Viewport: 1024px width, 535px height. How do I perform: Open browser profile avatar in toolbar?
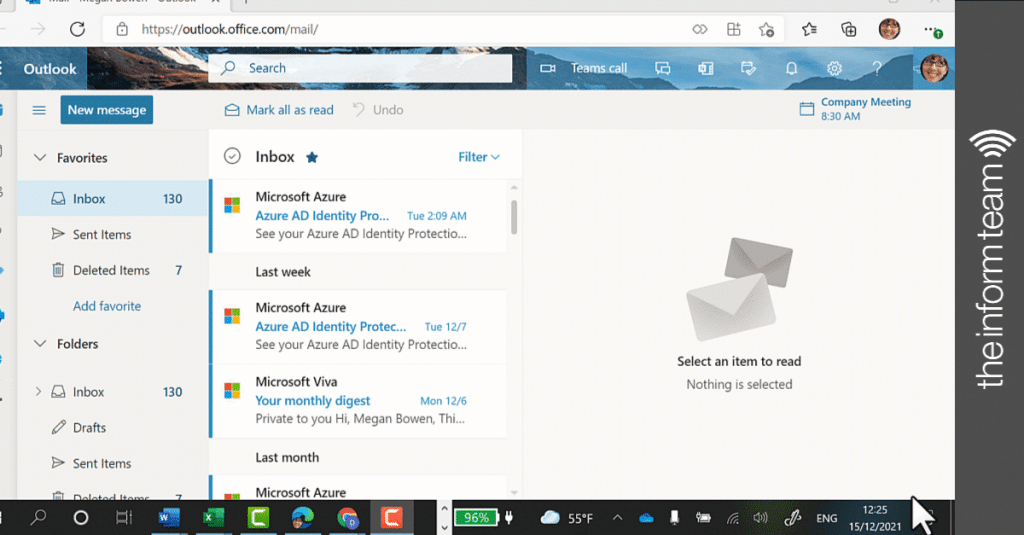coord(889,29)
